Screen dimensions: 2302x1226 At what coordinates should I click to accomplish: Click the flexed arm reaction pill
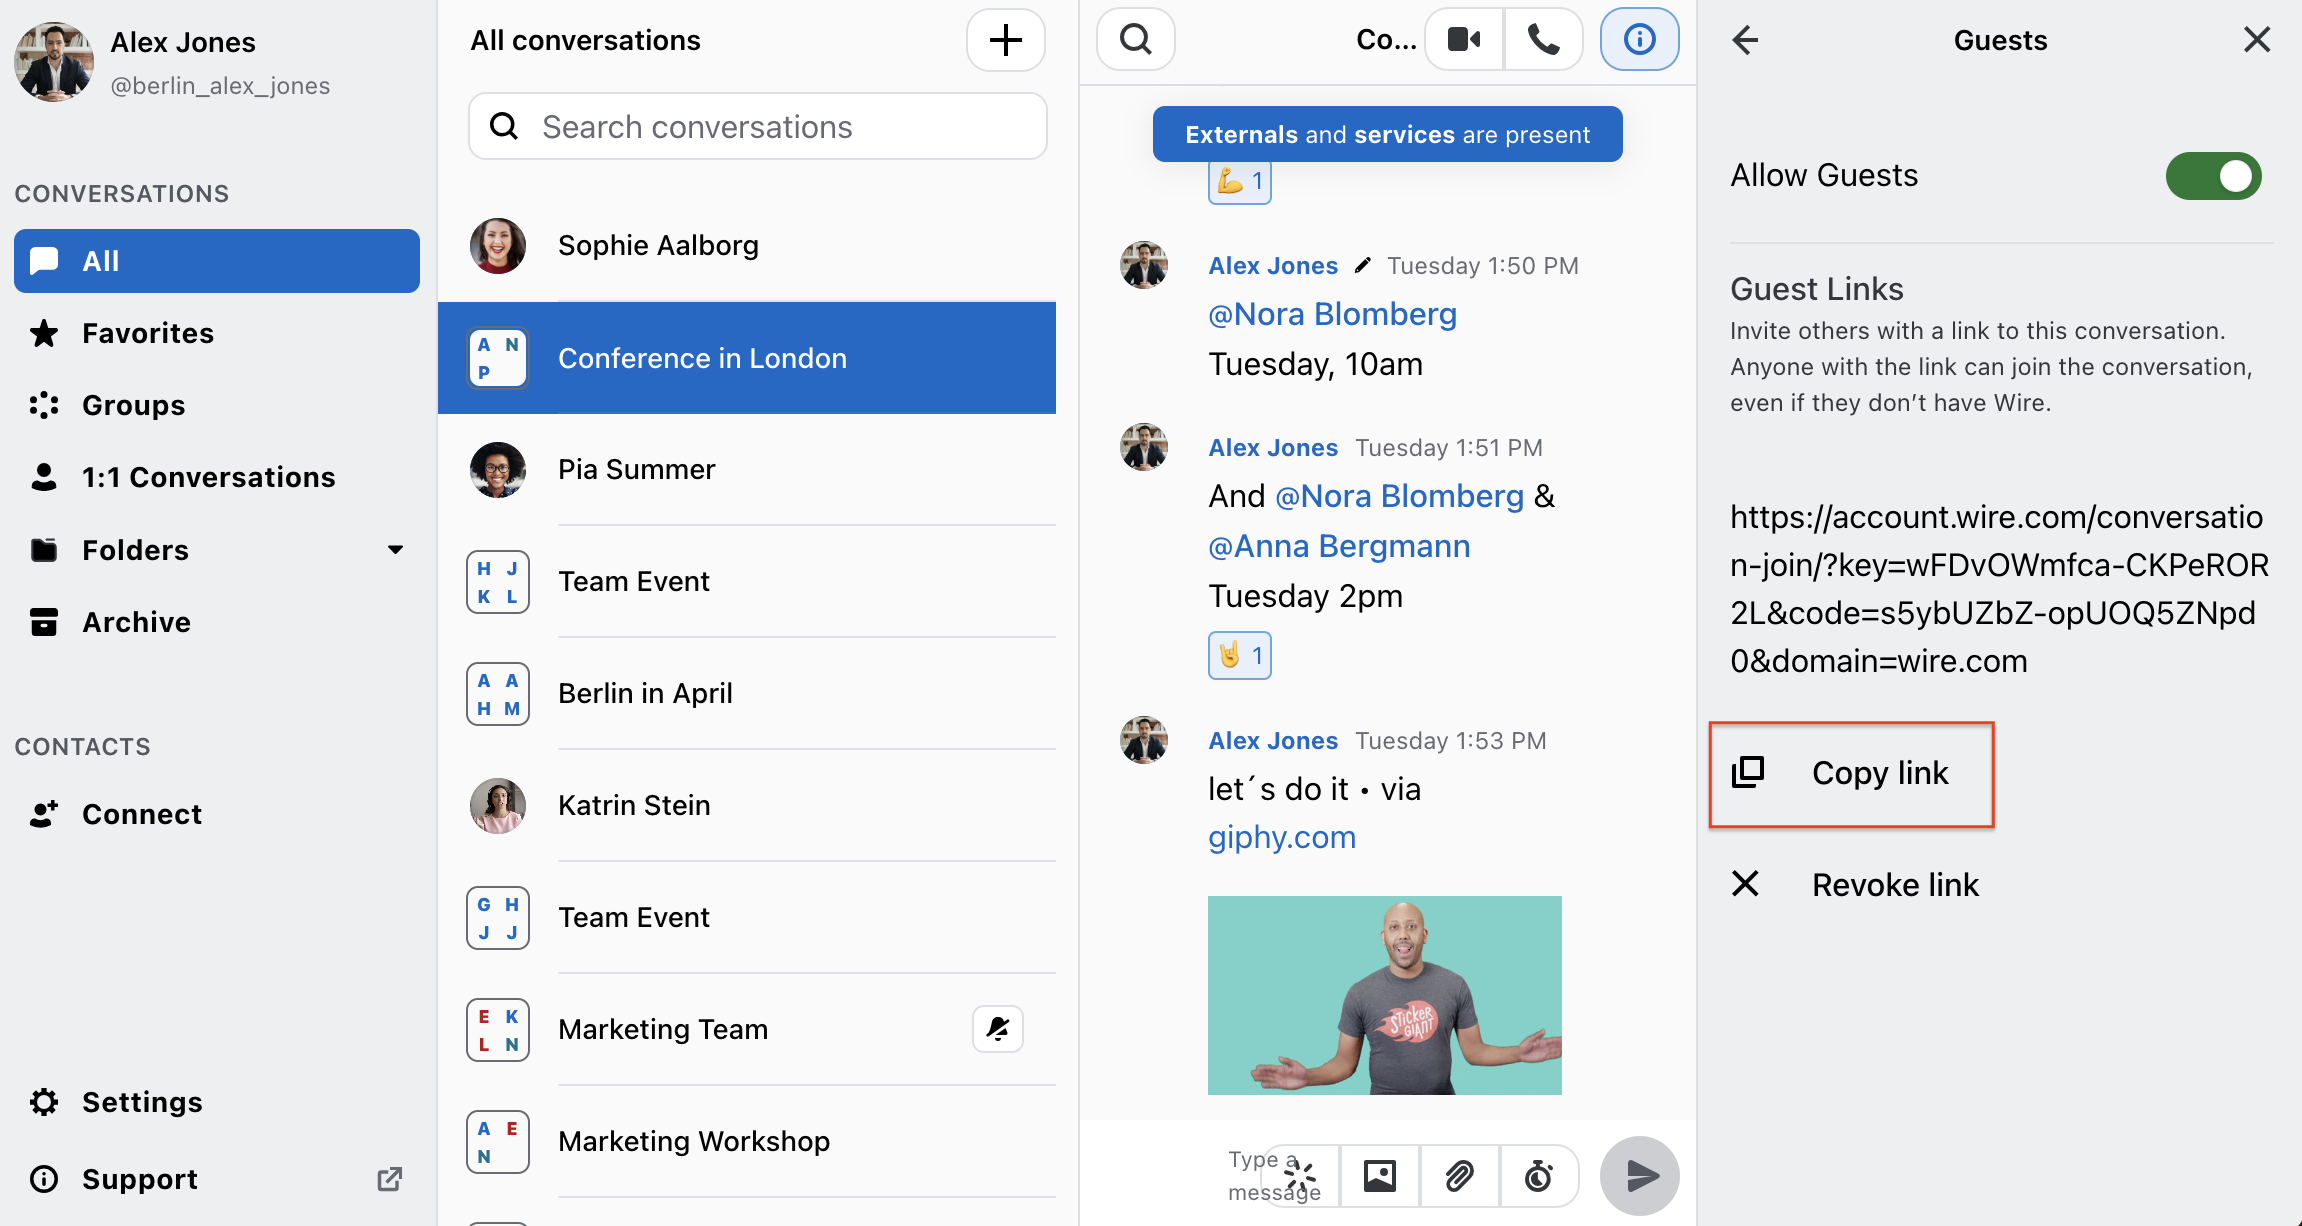click(x=1239, y=182)
